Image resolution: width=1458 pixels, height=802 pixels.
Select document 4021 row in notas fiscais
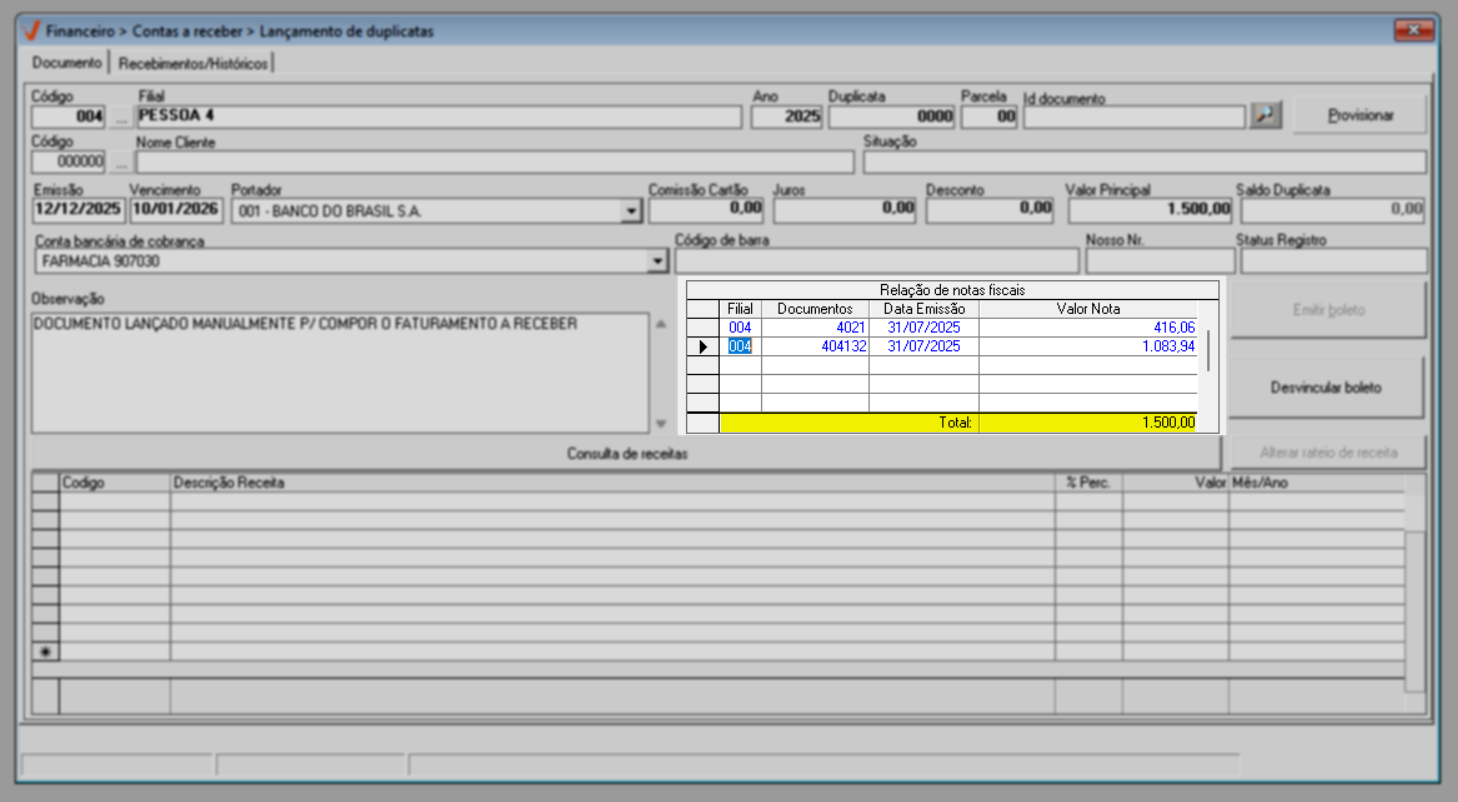815,328
